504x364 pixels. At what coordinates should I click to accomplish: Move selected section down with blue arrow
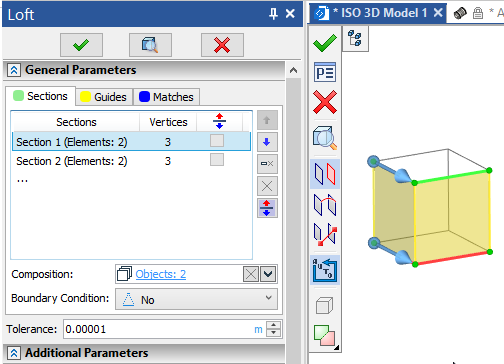tap(267, 142)
